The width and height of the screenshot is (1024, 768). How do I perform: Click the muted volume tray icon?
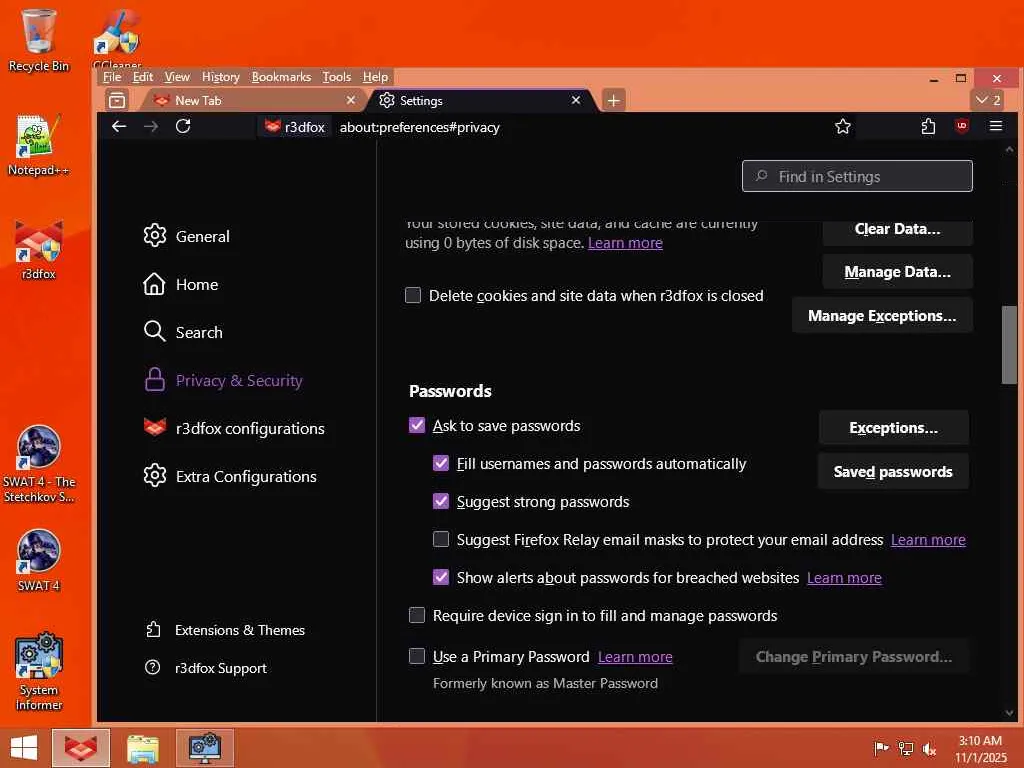(x=929, y=748)
